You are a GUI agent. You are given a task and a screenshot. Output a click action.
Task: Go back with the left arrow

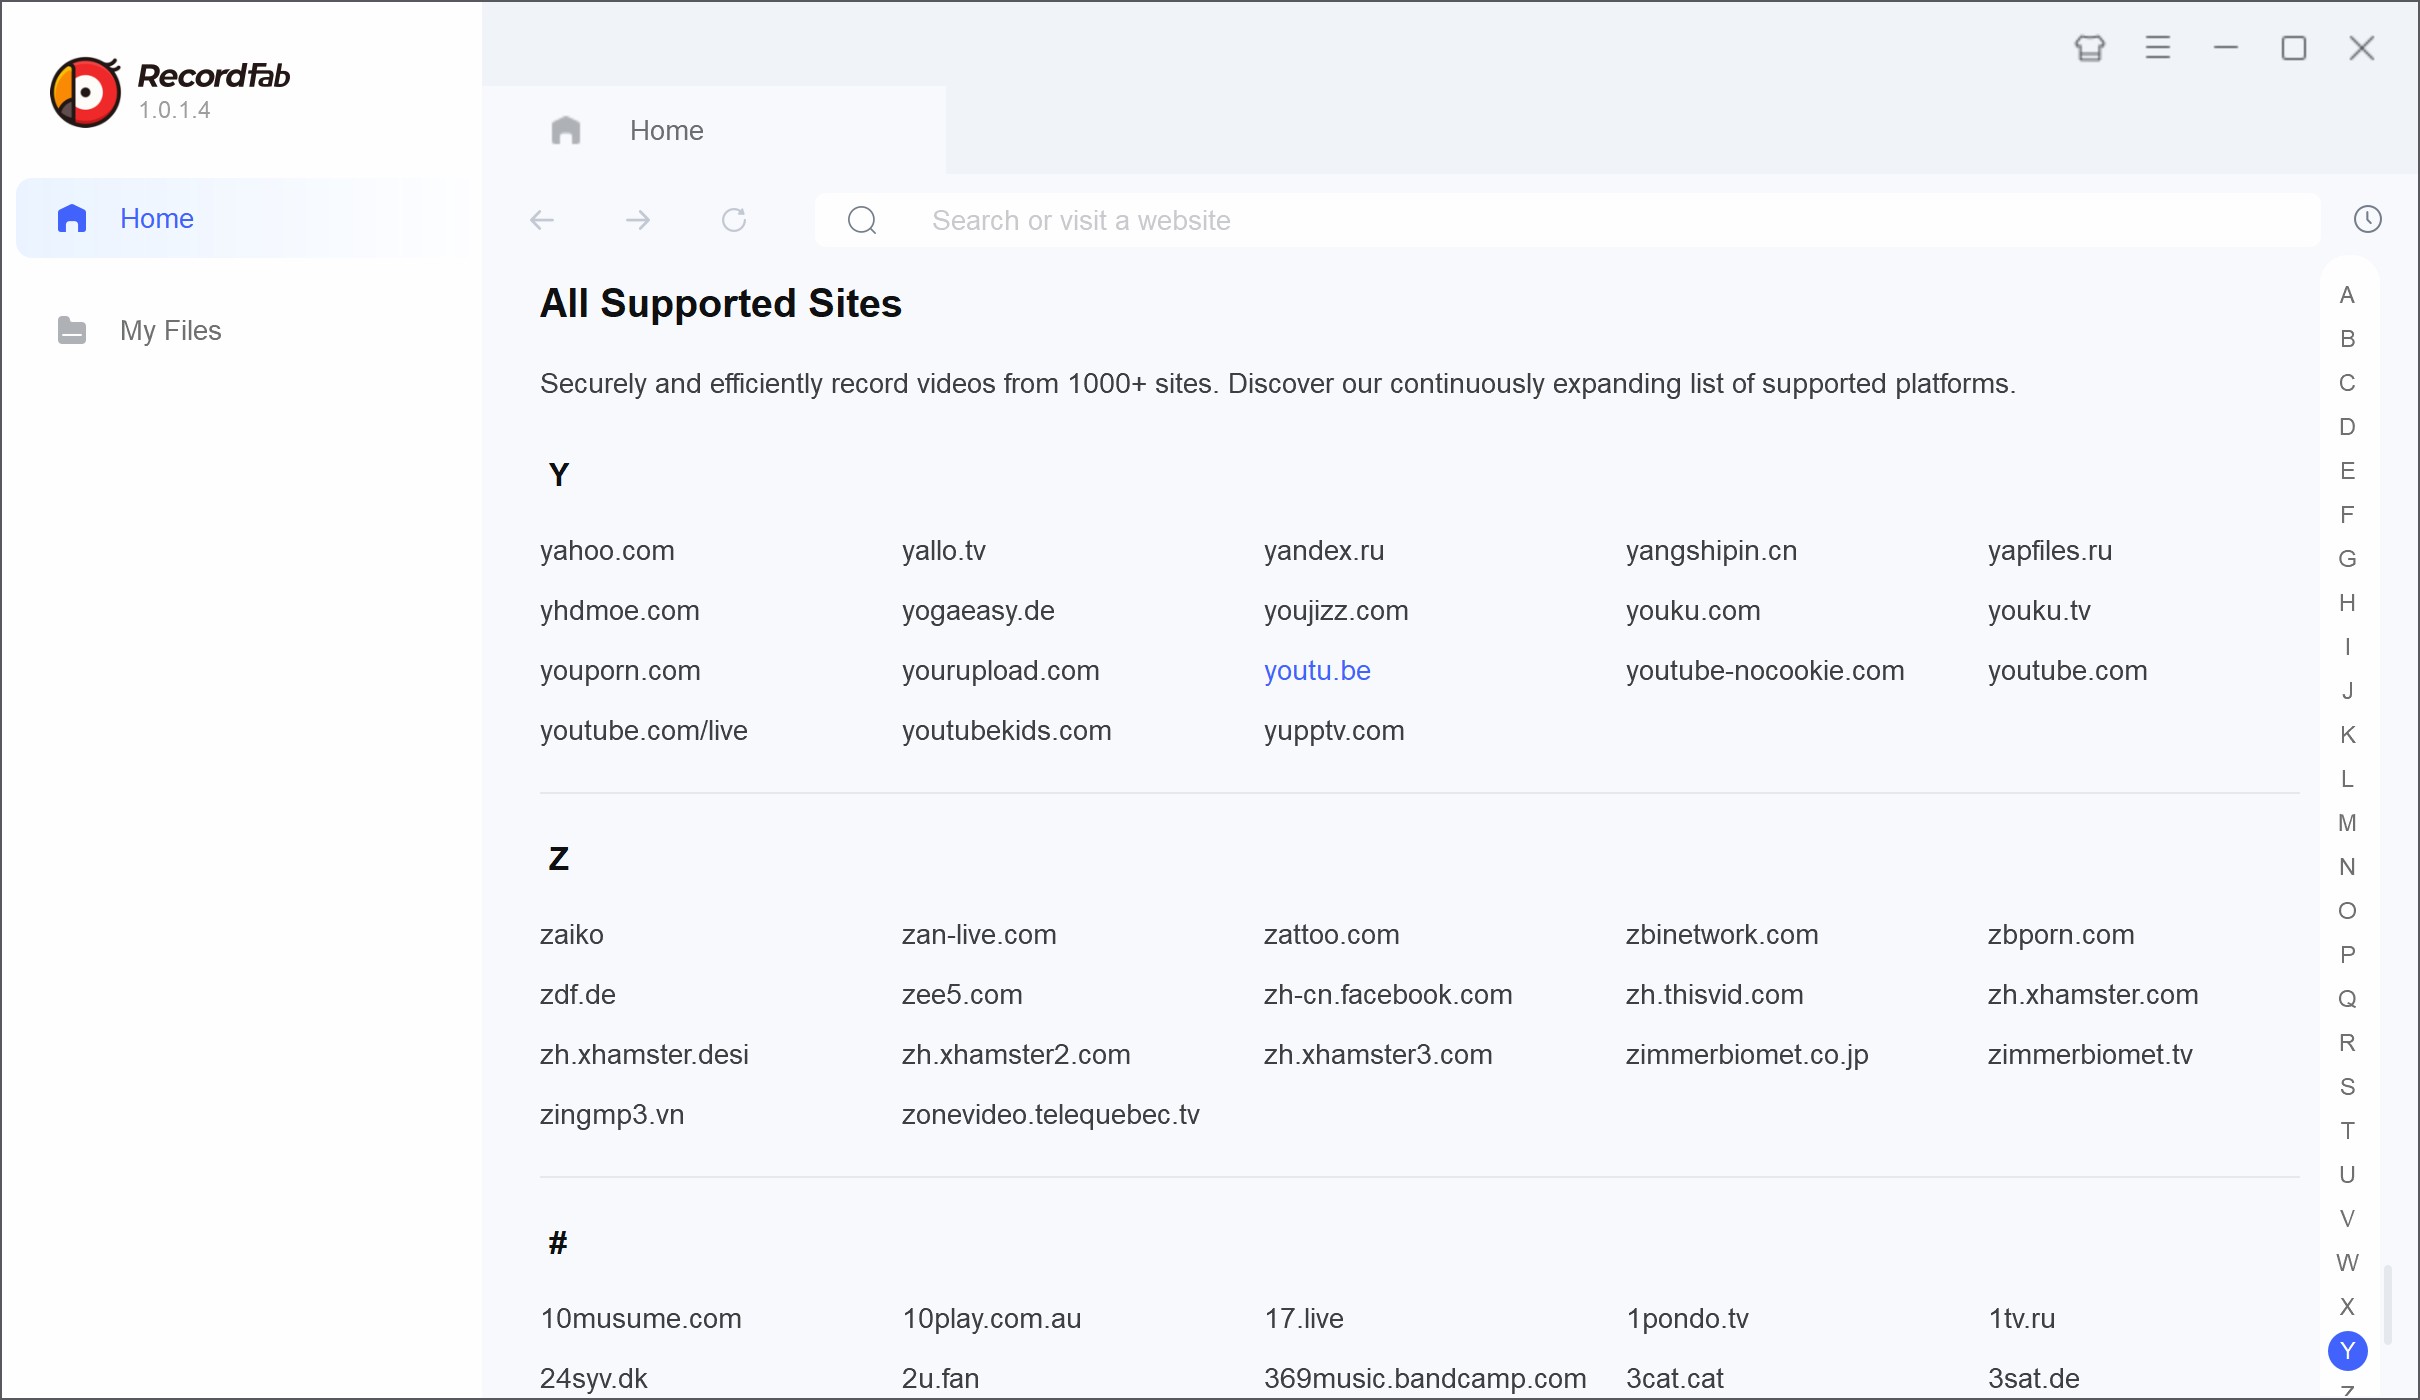[x=542, y=220]
